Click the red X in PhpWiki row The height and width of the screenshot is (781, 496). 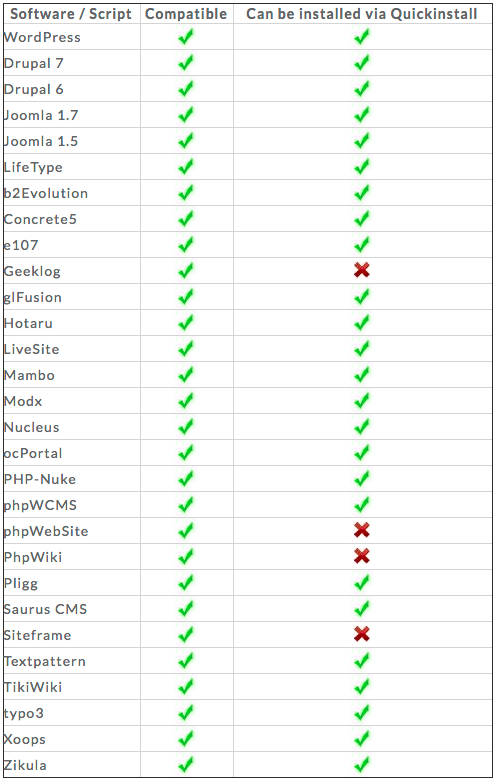pyautogui.click(x=362, y=556)
